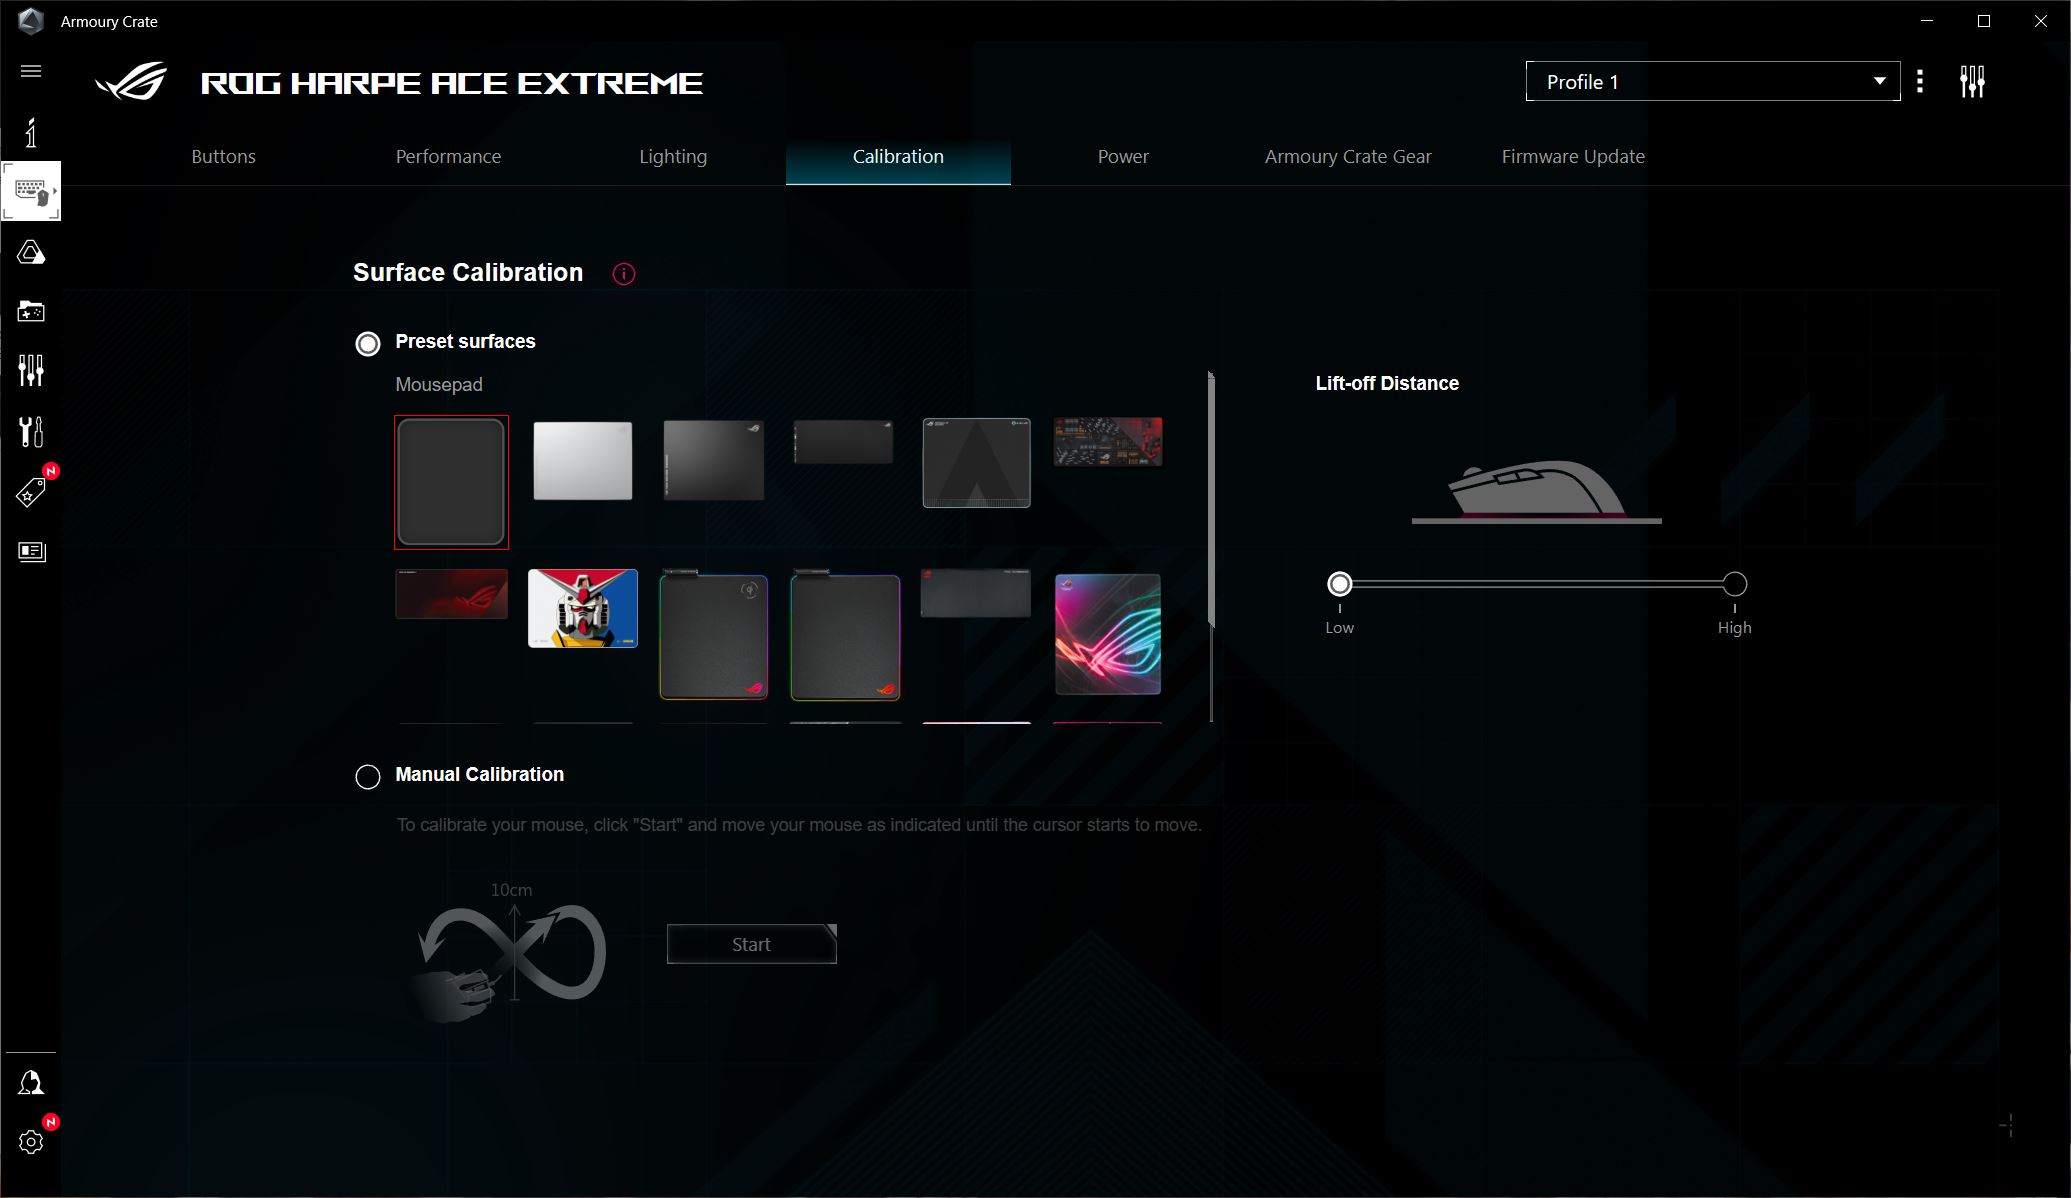Open the three-dot profile options menu

tap(1920, 81)
